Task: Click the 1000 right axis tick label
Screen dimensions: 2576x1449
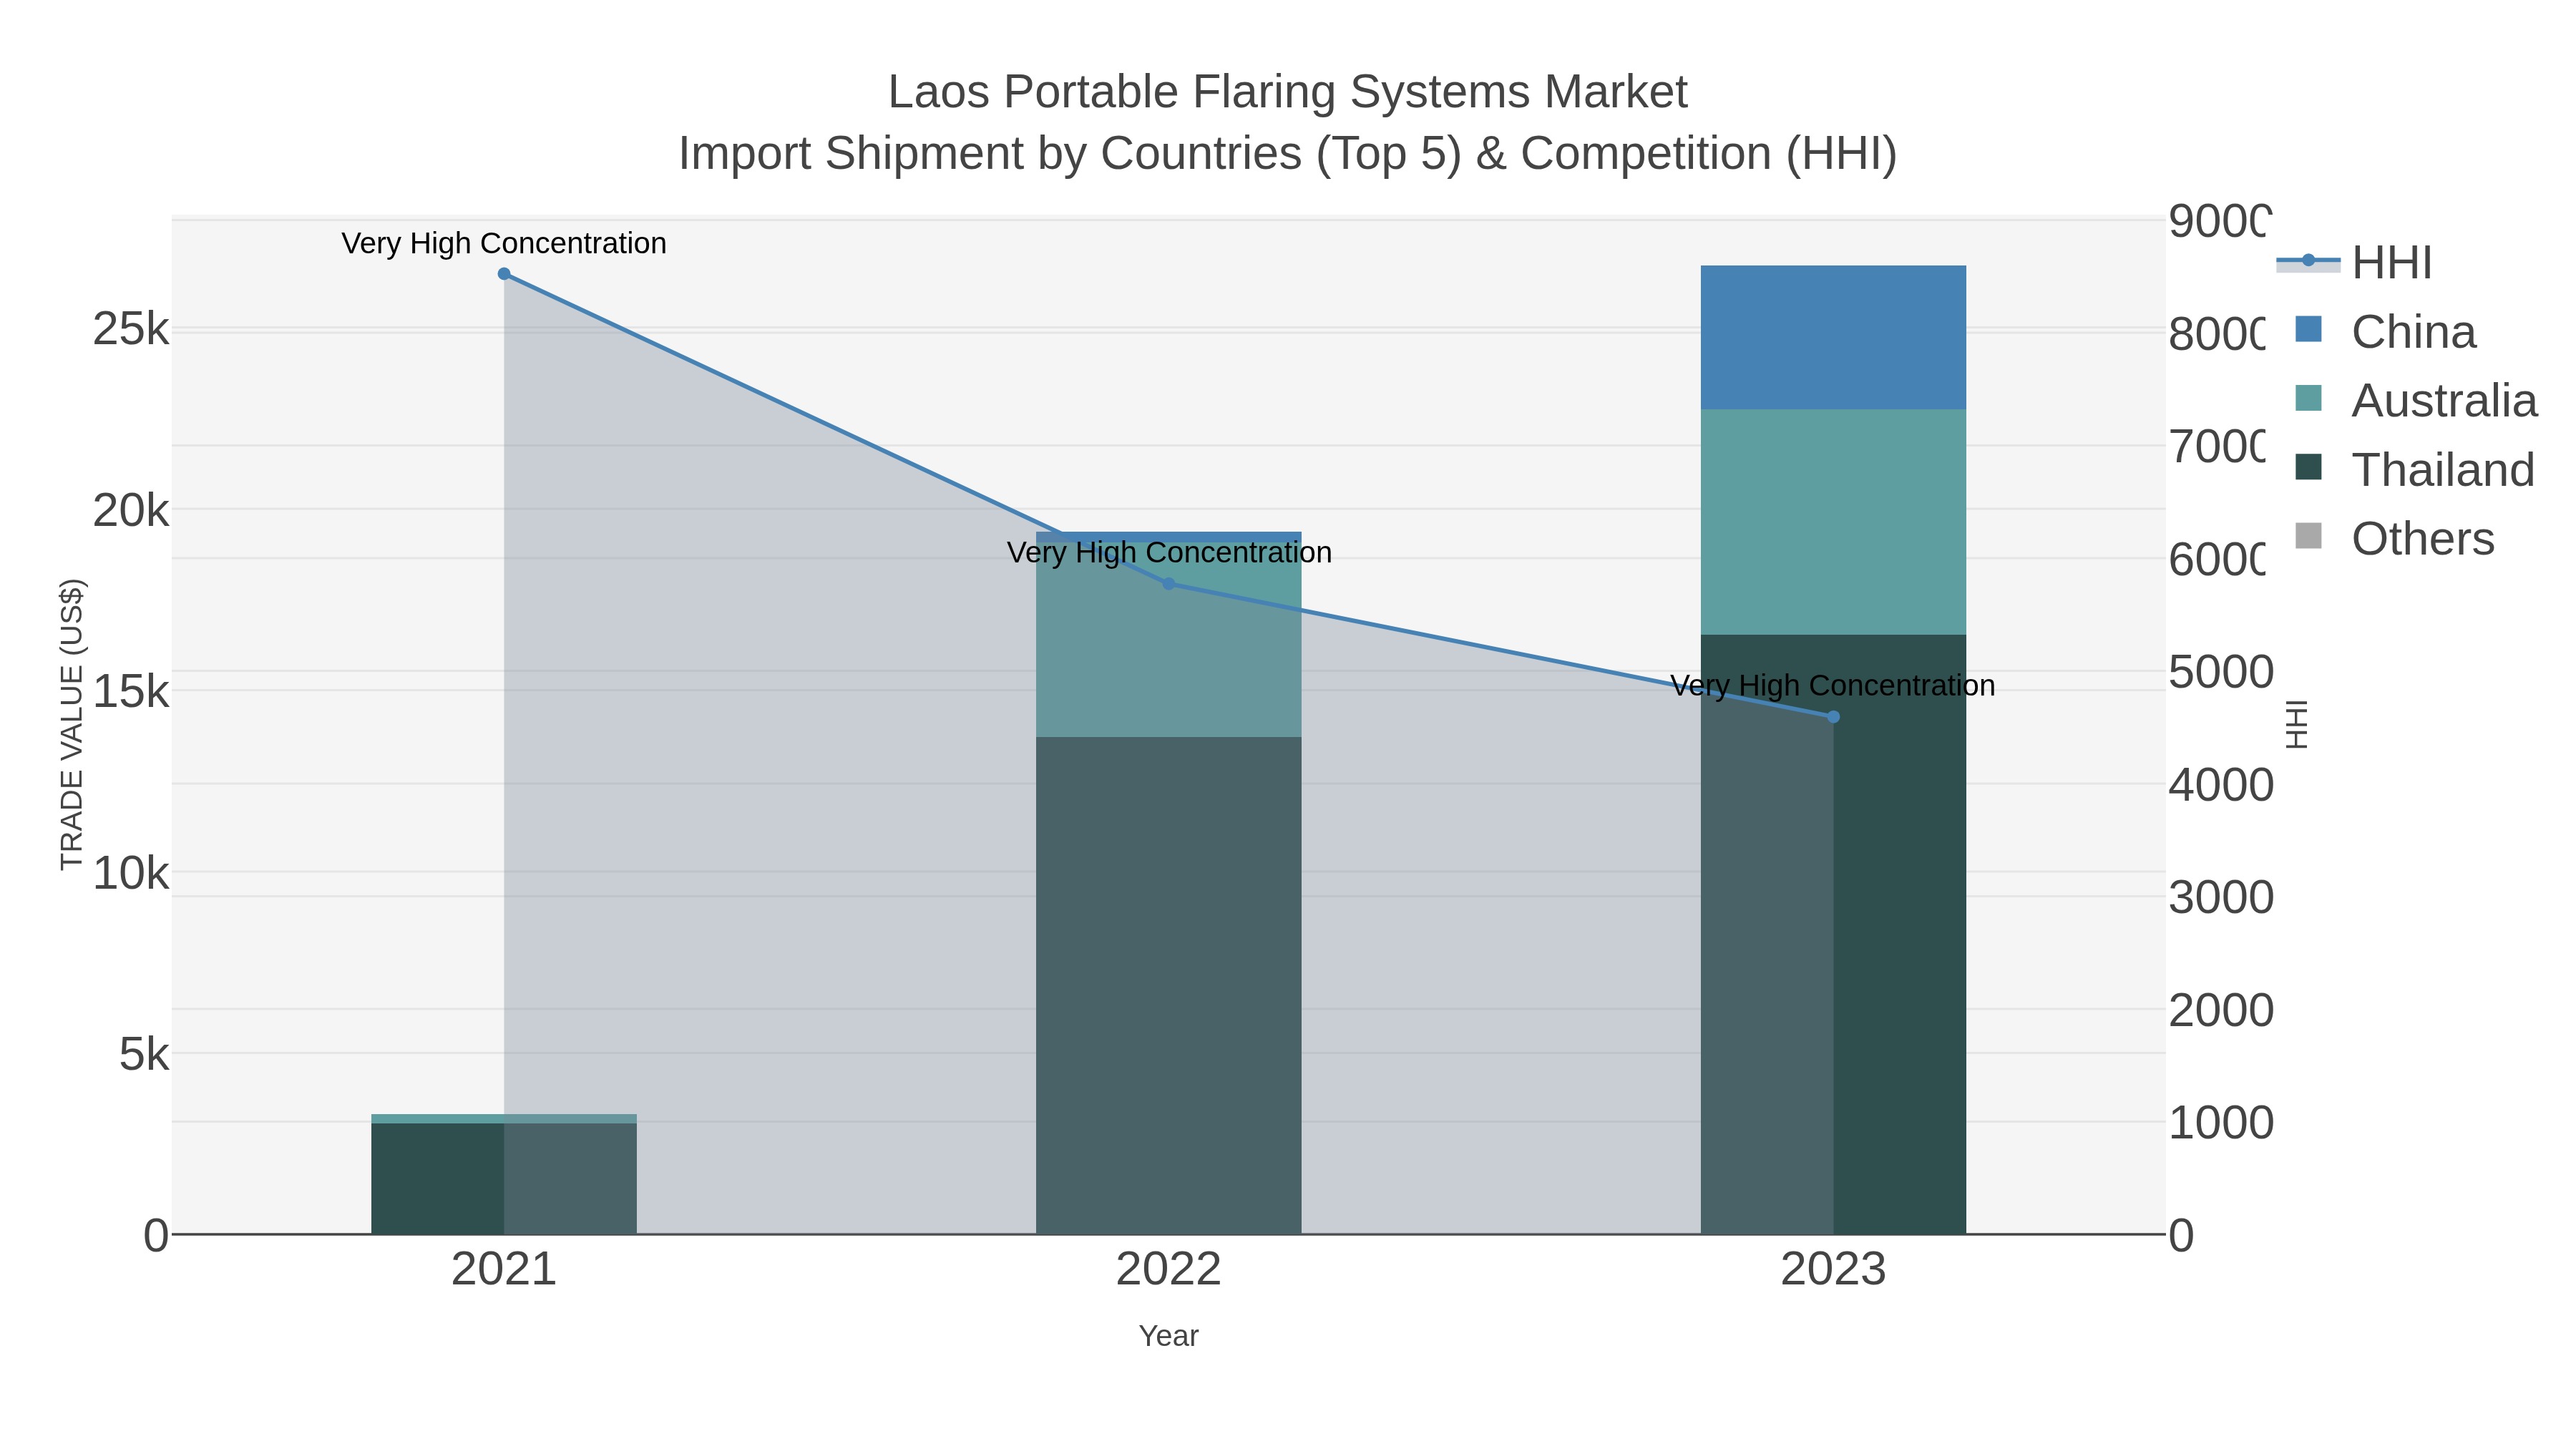Action: pyautogui.click(x=2221, y=1123)
